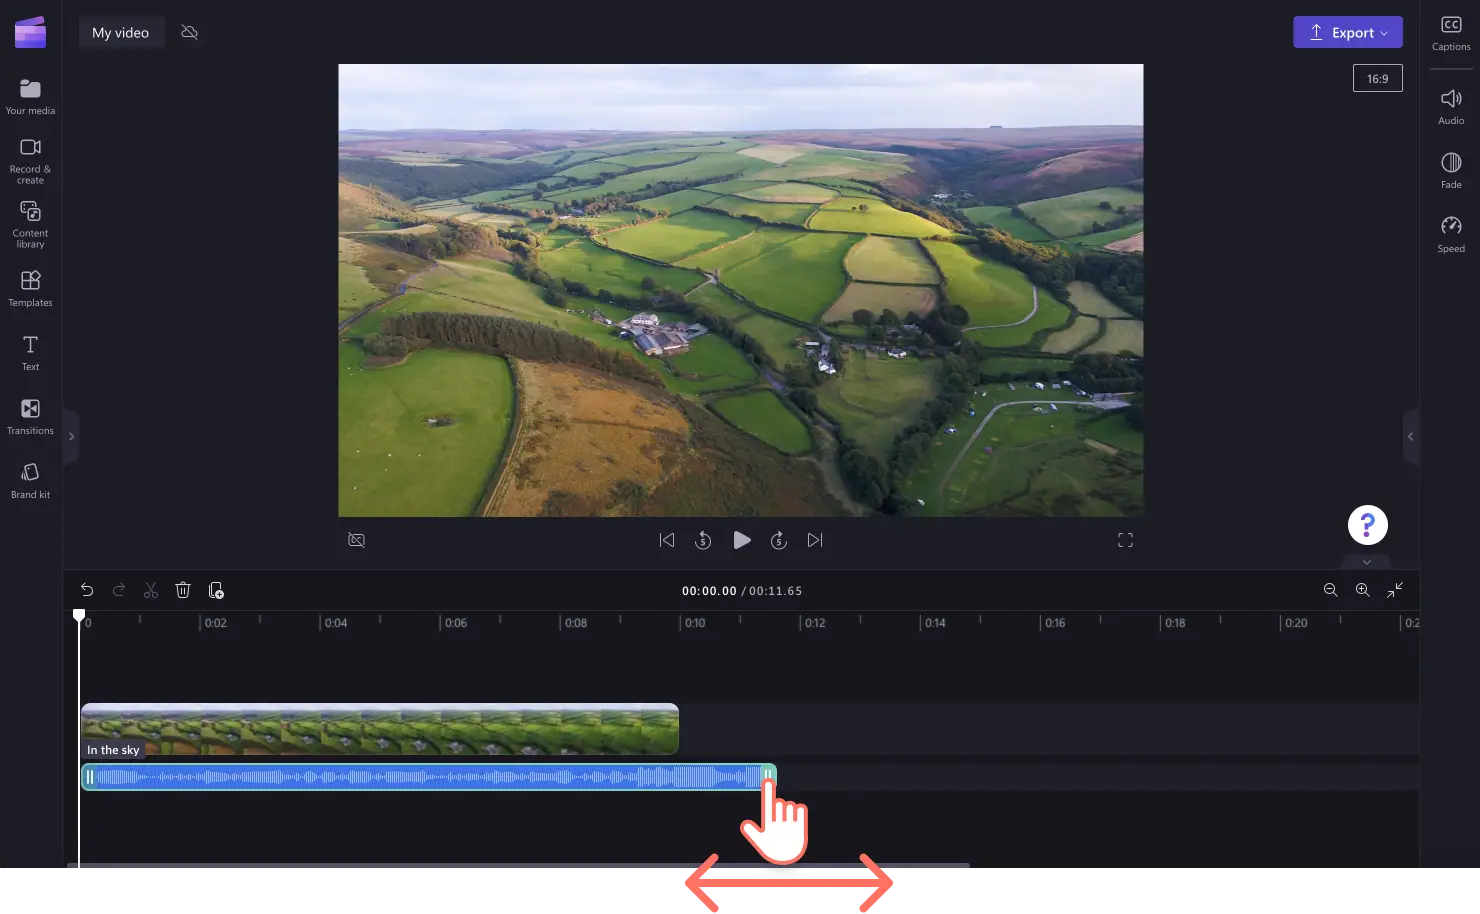Select the blue audio track clip

pyautogui.click(x=428, y=777)
